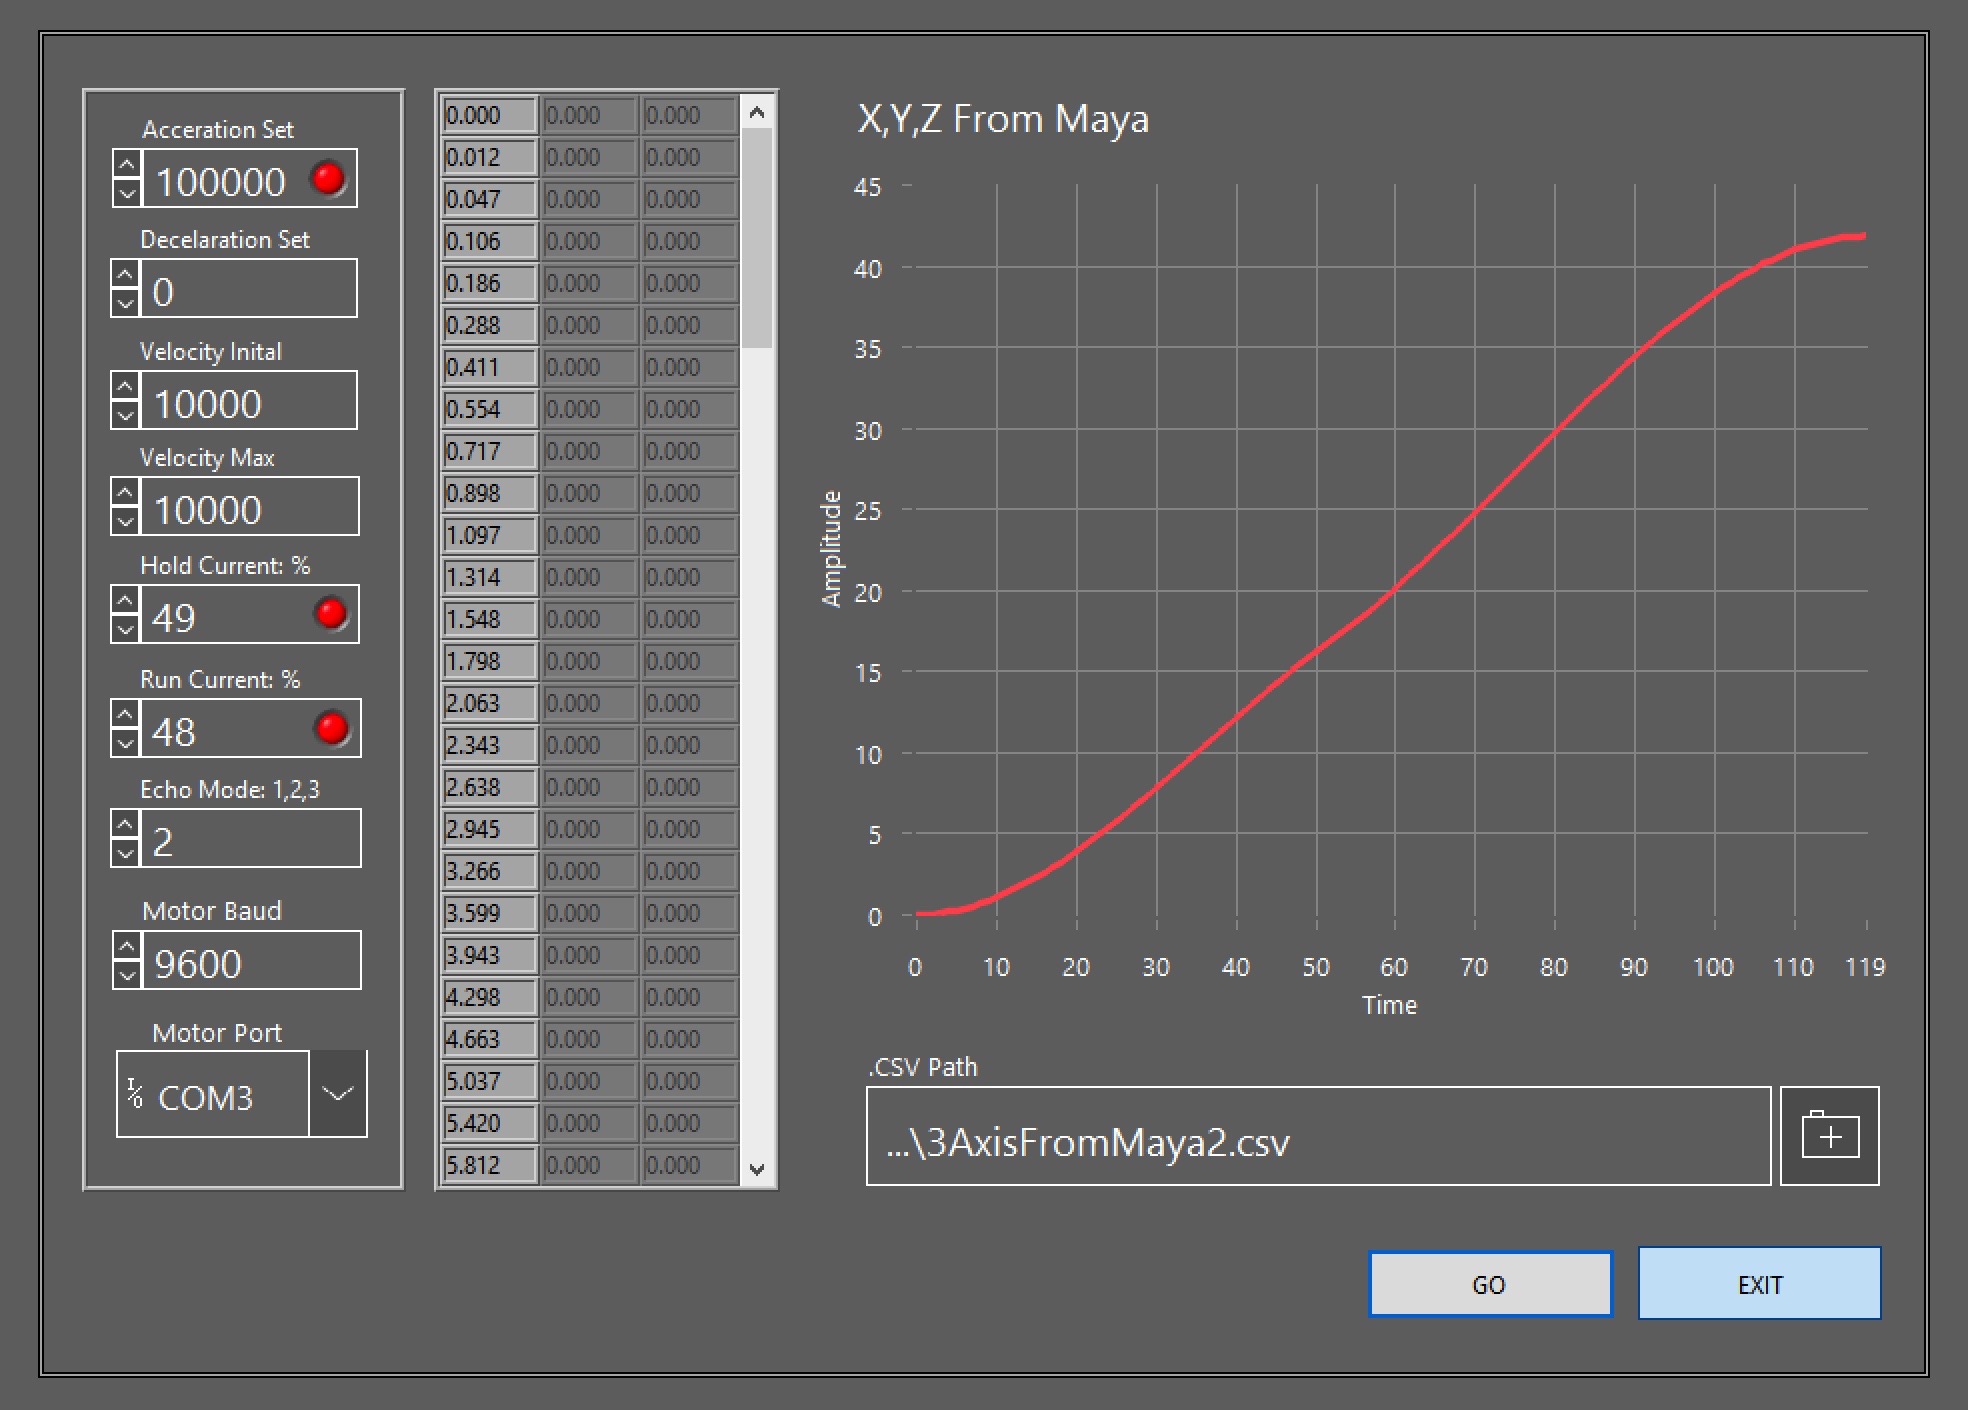The height and width of the screenshot is (1410, 1968).
Task: Click the .CSV Path field with 3AxisFromMaya2.csv
Action: [x=1318, y=1136]
